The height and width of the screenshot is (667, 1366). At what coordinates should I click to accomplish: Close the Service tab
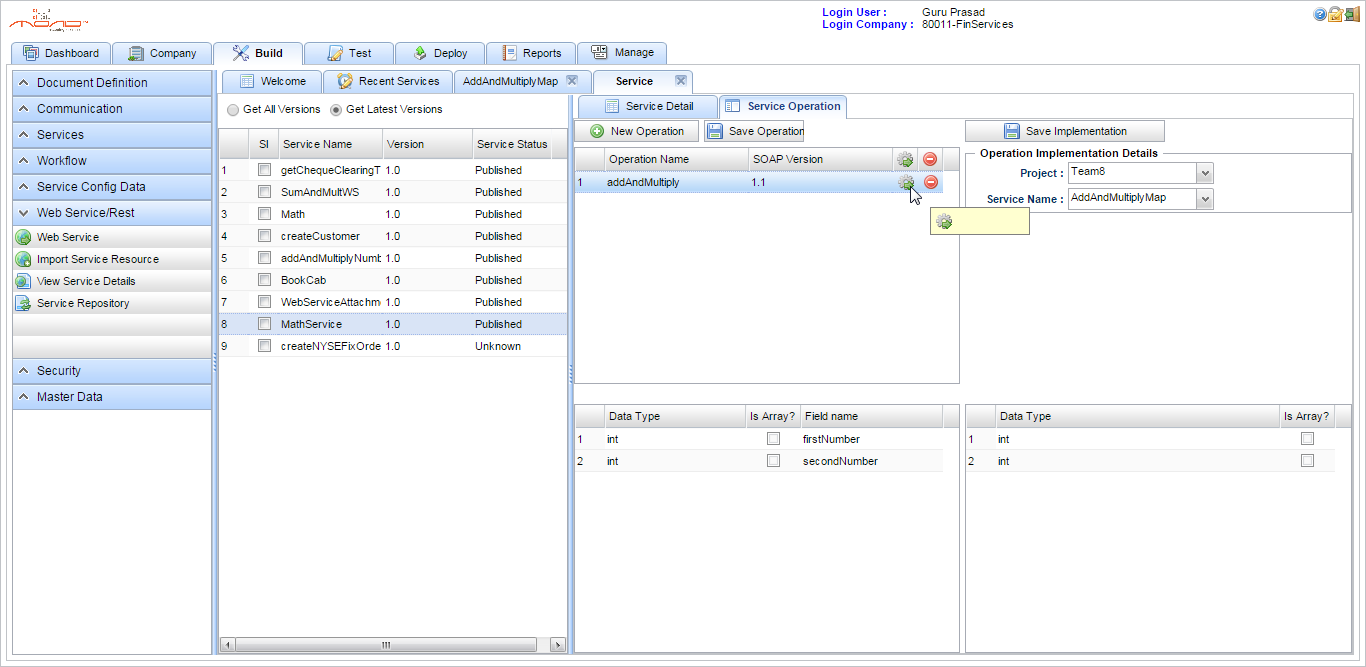pyautogui.click(x=680, y=81)
